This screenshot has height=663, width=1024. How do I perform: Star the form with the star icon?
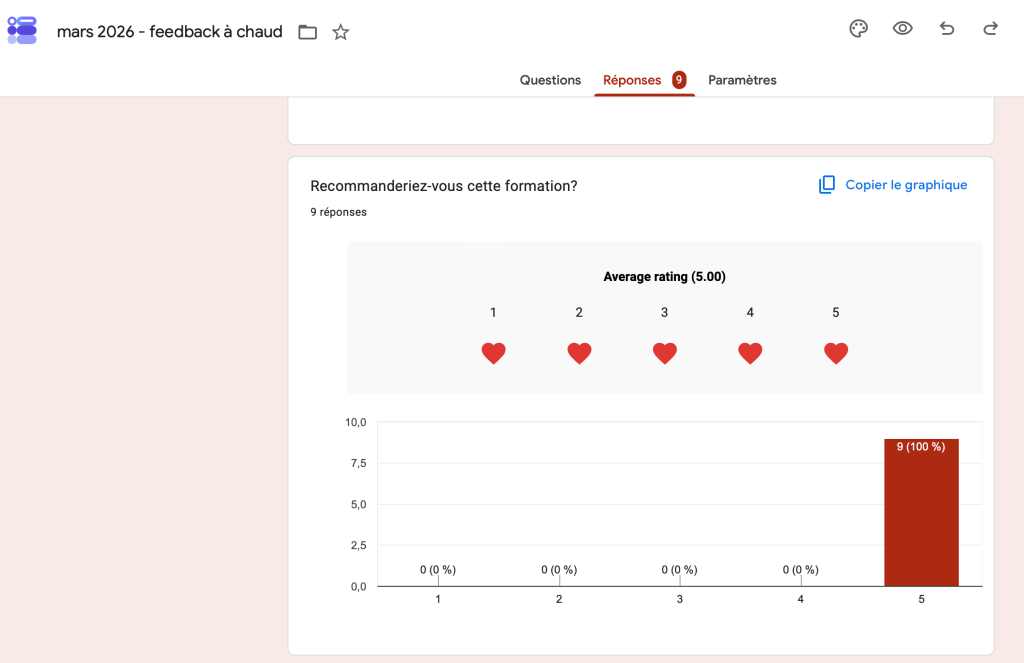340,32
